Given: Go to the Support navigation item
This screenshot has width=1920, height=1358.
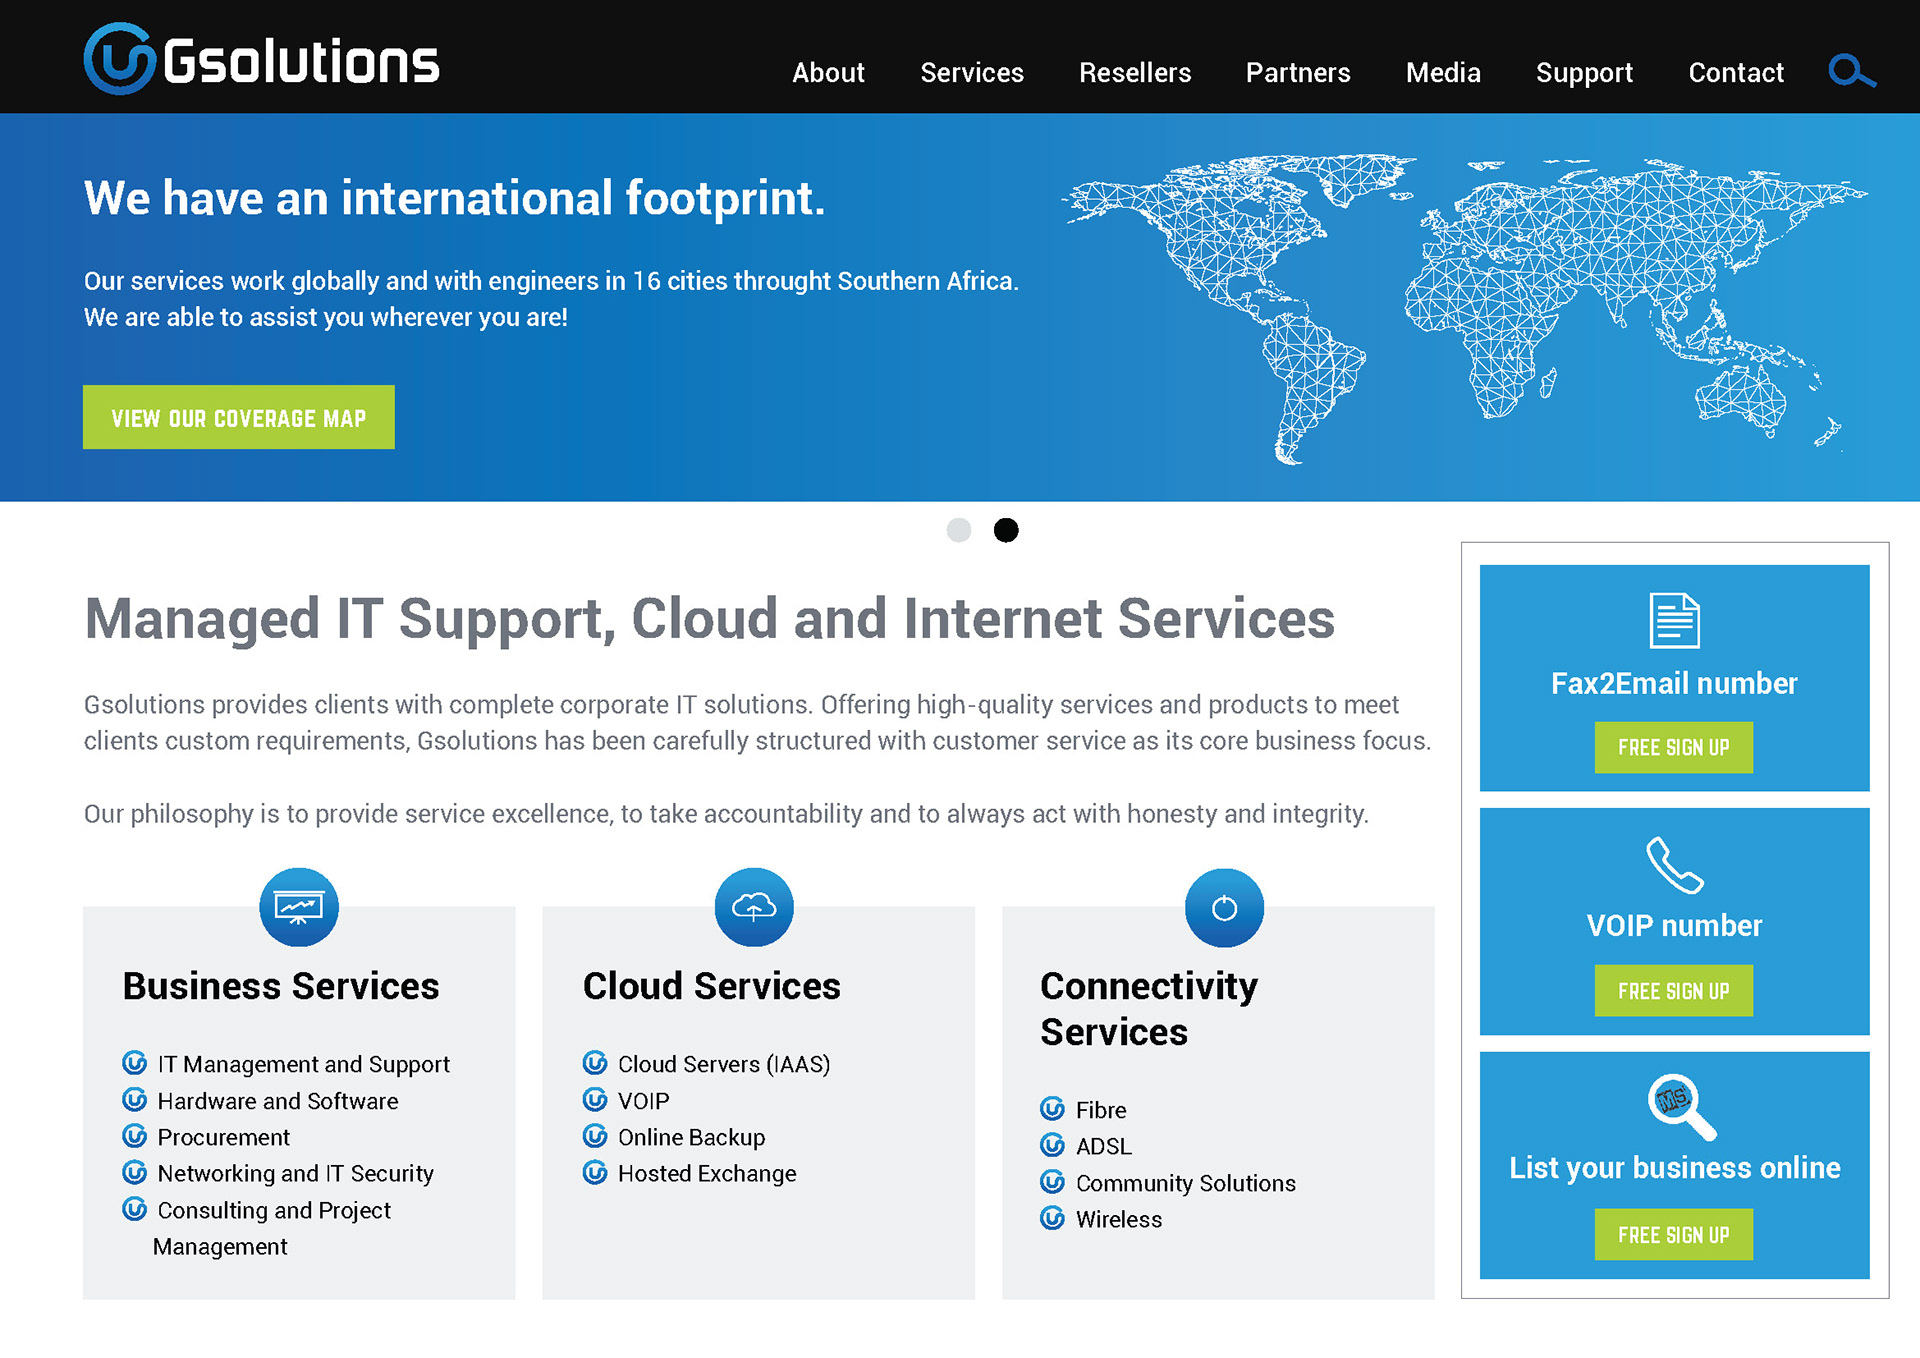Looking at the screenshot, I should (x=1583, y=73).
